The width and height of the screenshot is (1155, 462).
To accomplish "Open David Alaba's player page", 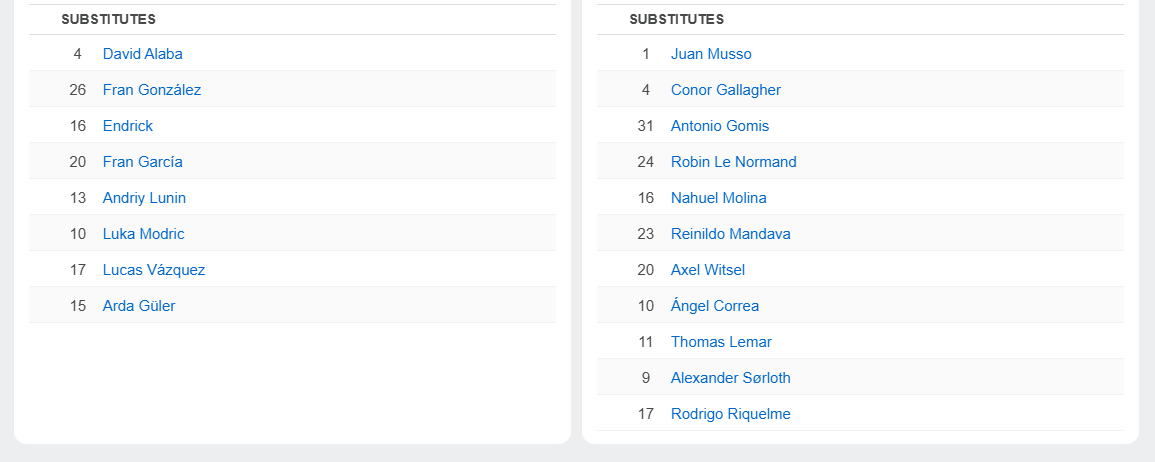I will click(142, 54).
